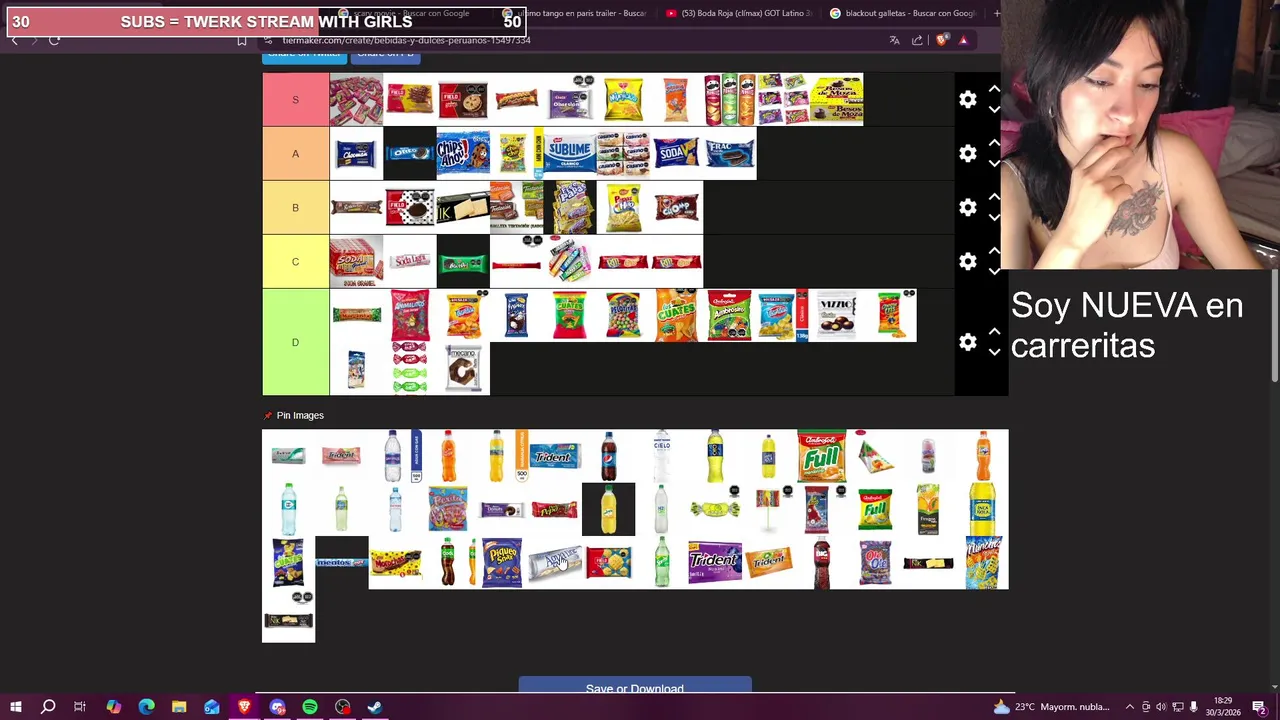Screen dimensions: 1280x720
Task: Move B tier row down with chevron
Action: (x=994, y=218)
